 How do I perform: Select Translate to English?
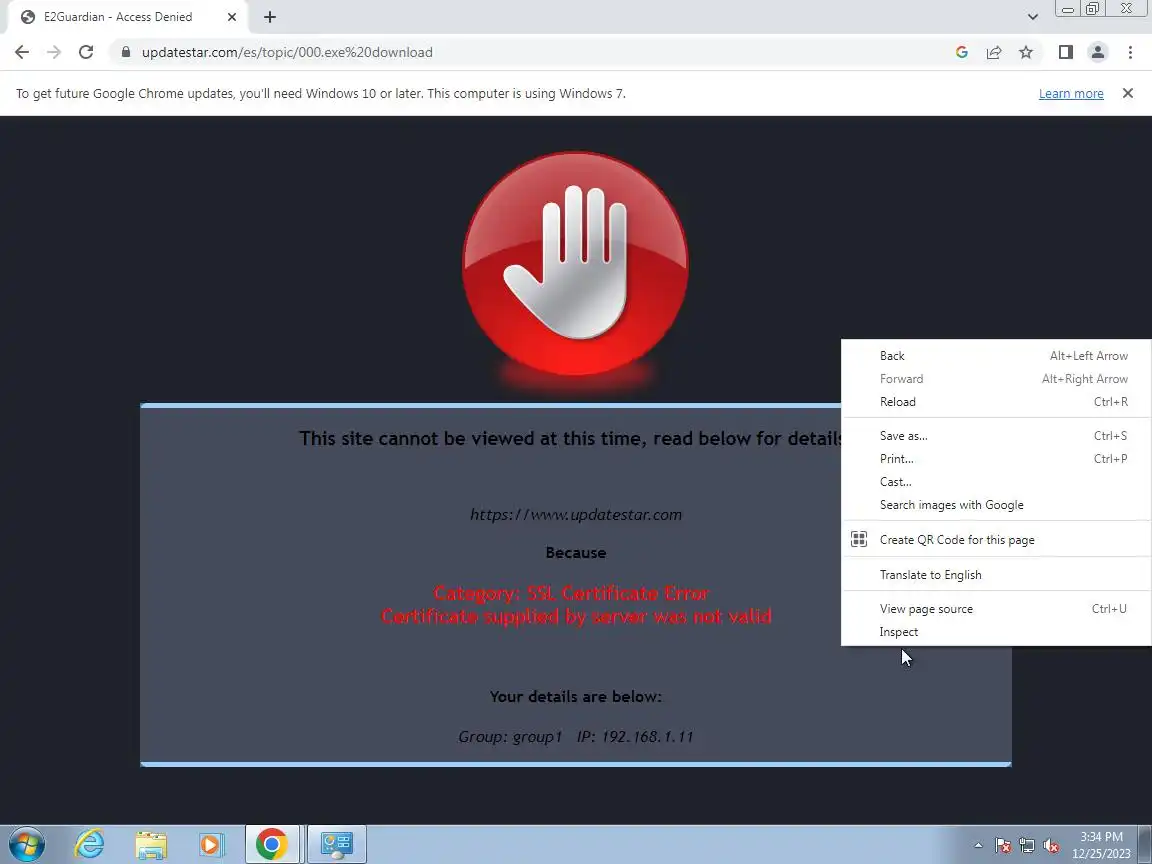pyautogui.click(x=996, y=575)
